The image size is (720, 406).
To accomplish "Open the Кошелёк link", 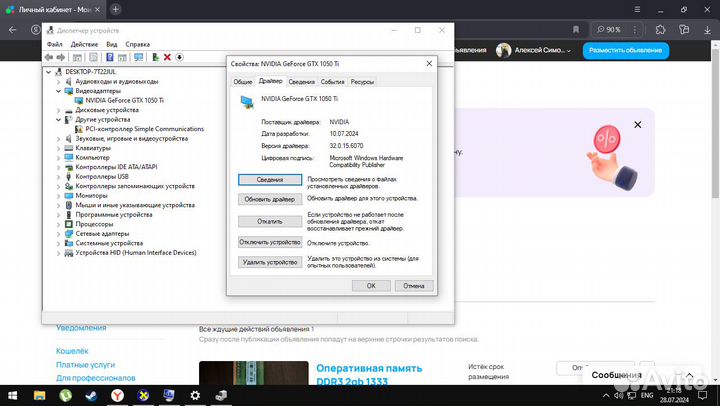I will click(72, 351).
